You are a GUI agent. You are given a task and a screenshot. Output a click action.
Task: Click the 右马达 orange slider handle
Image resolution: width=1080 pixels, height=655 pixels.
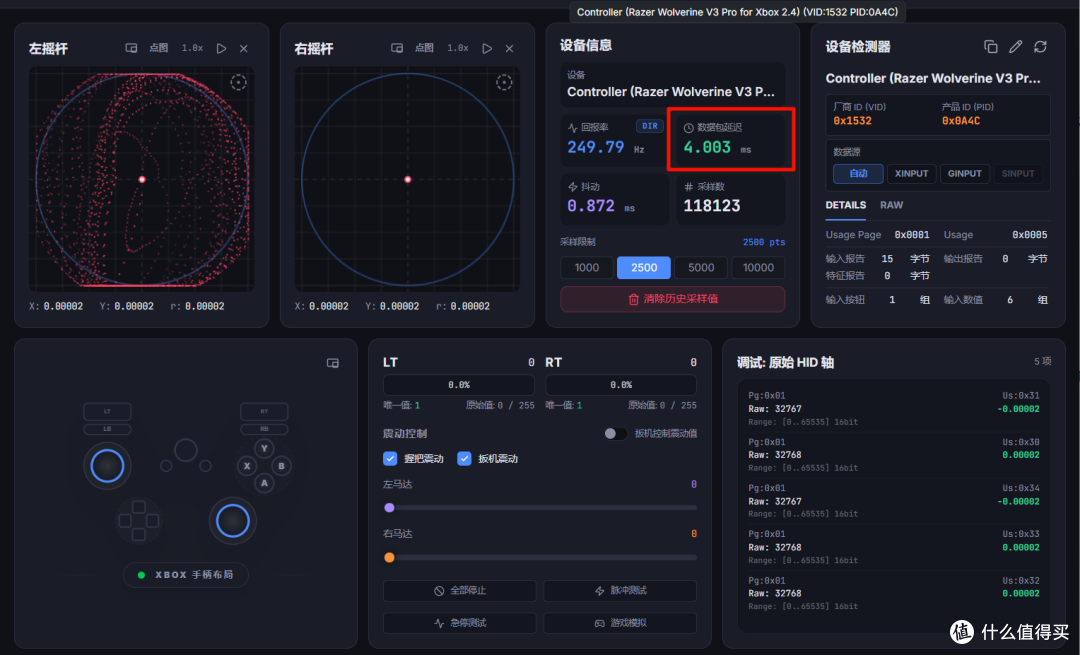point(389,557)
